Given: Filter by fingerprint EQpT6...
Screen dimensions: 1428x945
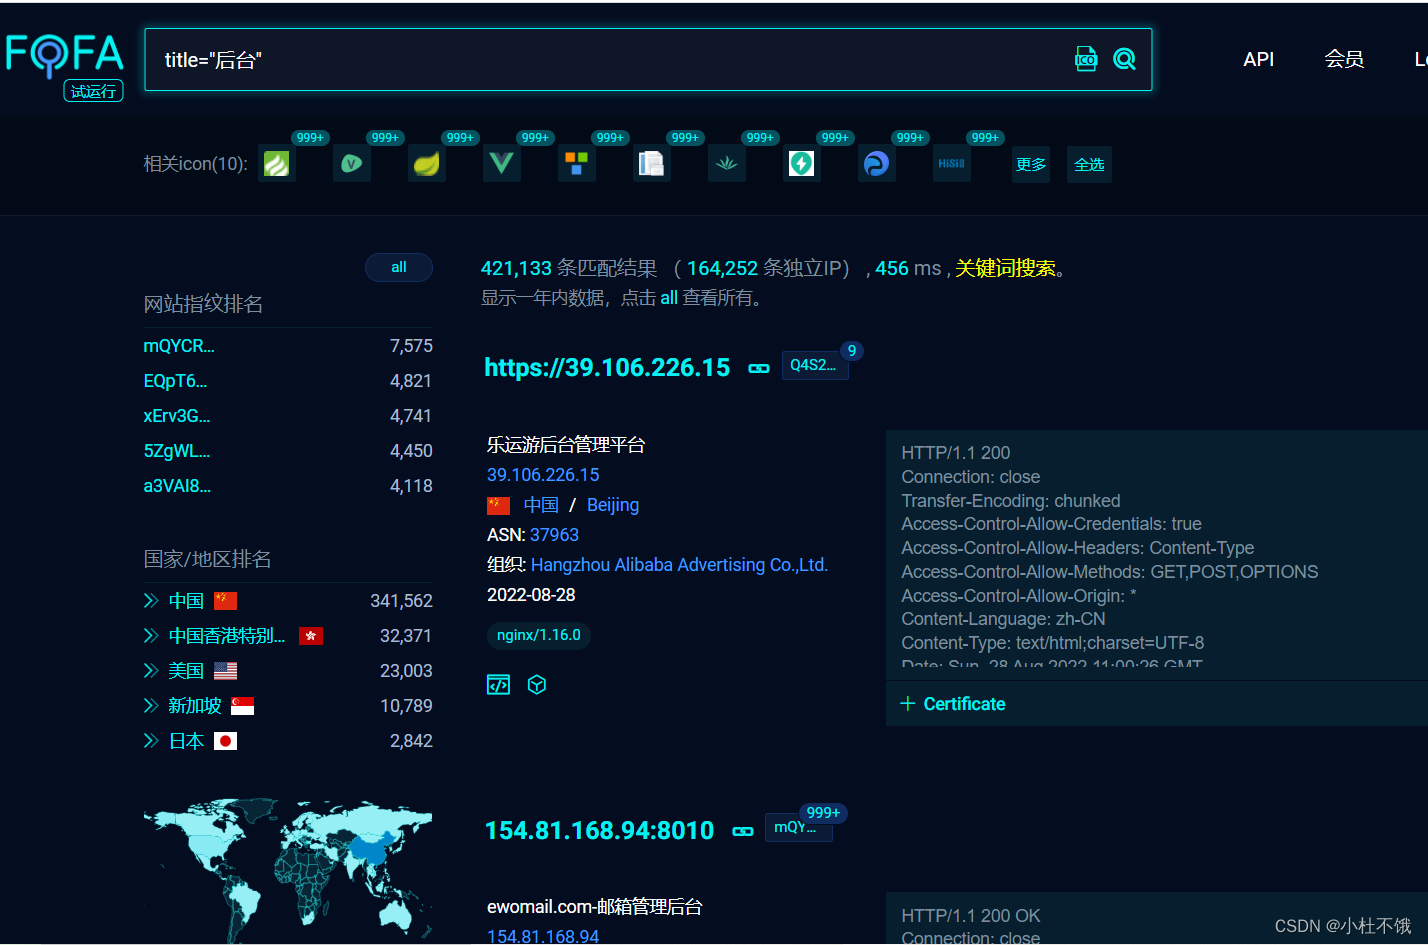Looking at the screenshot, I should pyautogui.click(x=175, y=381).
